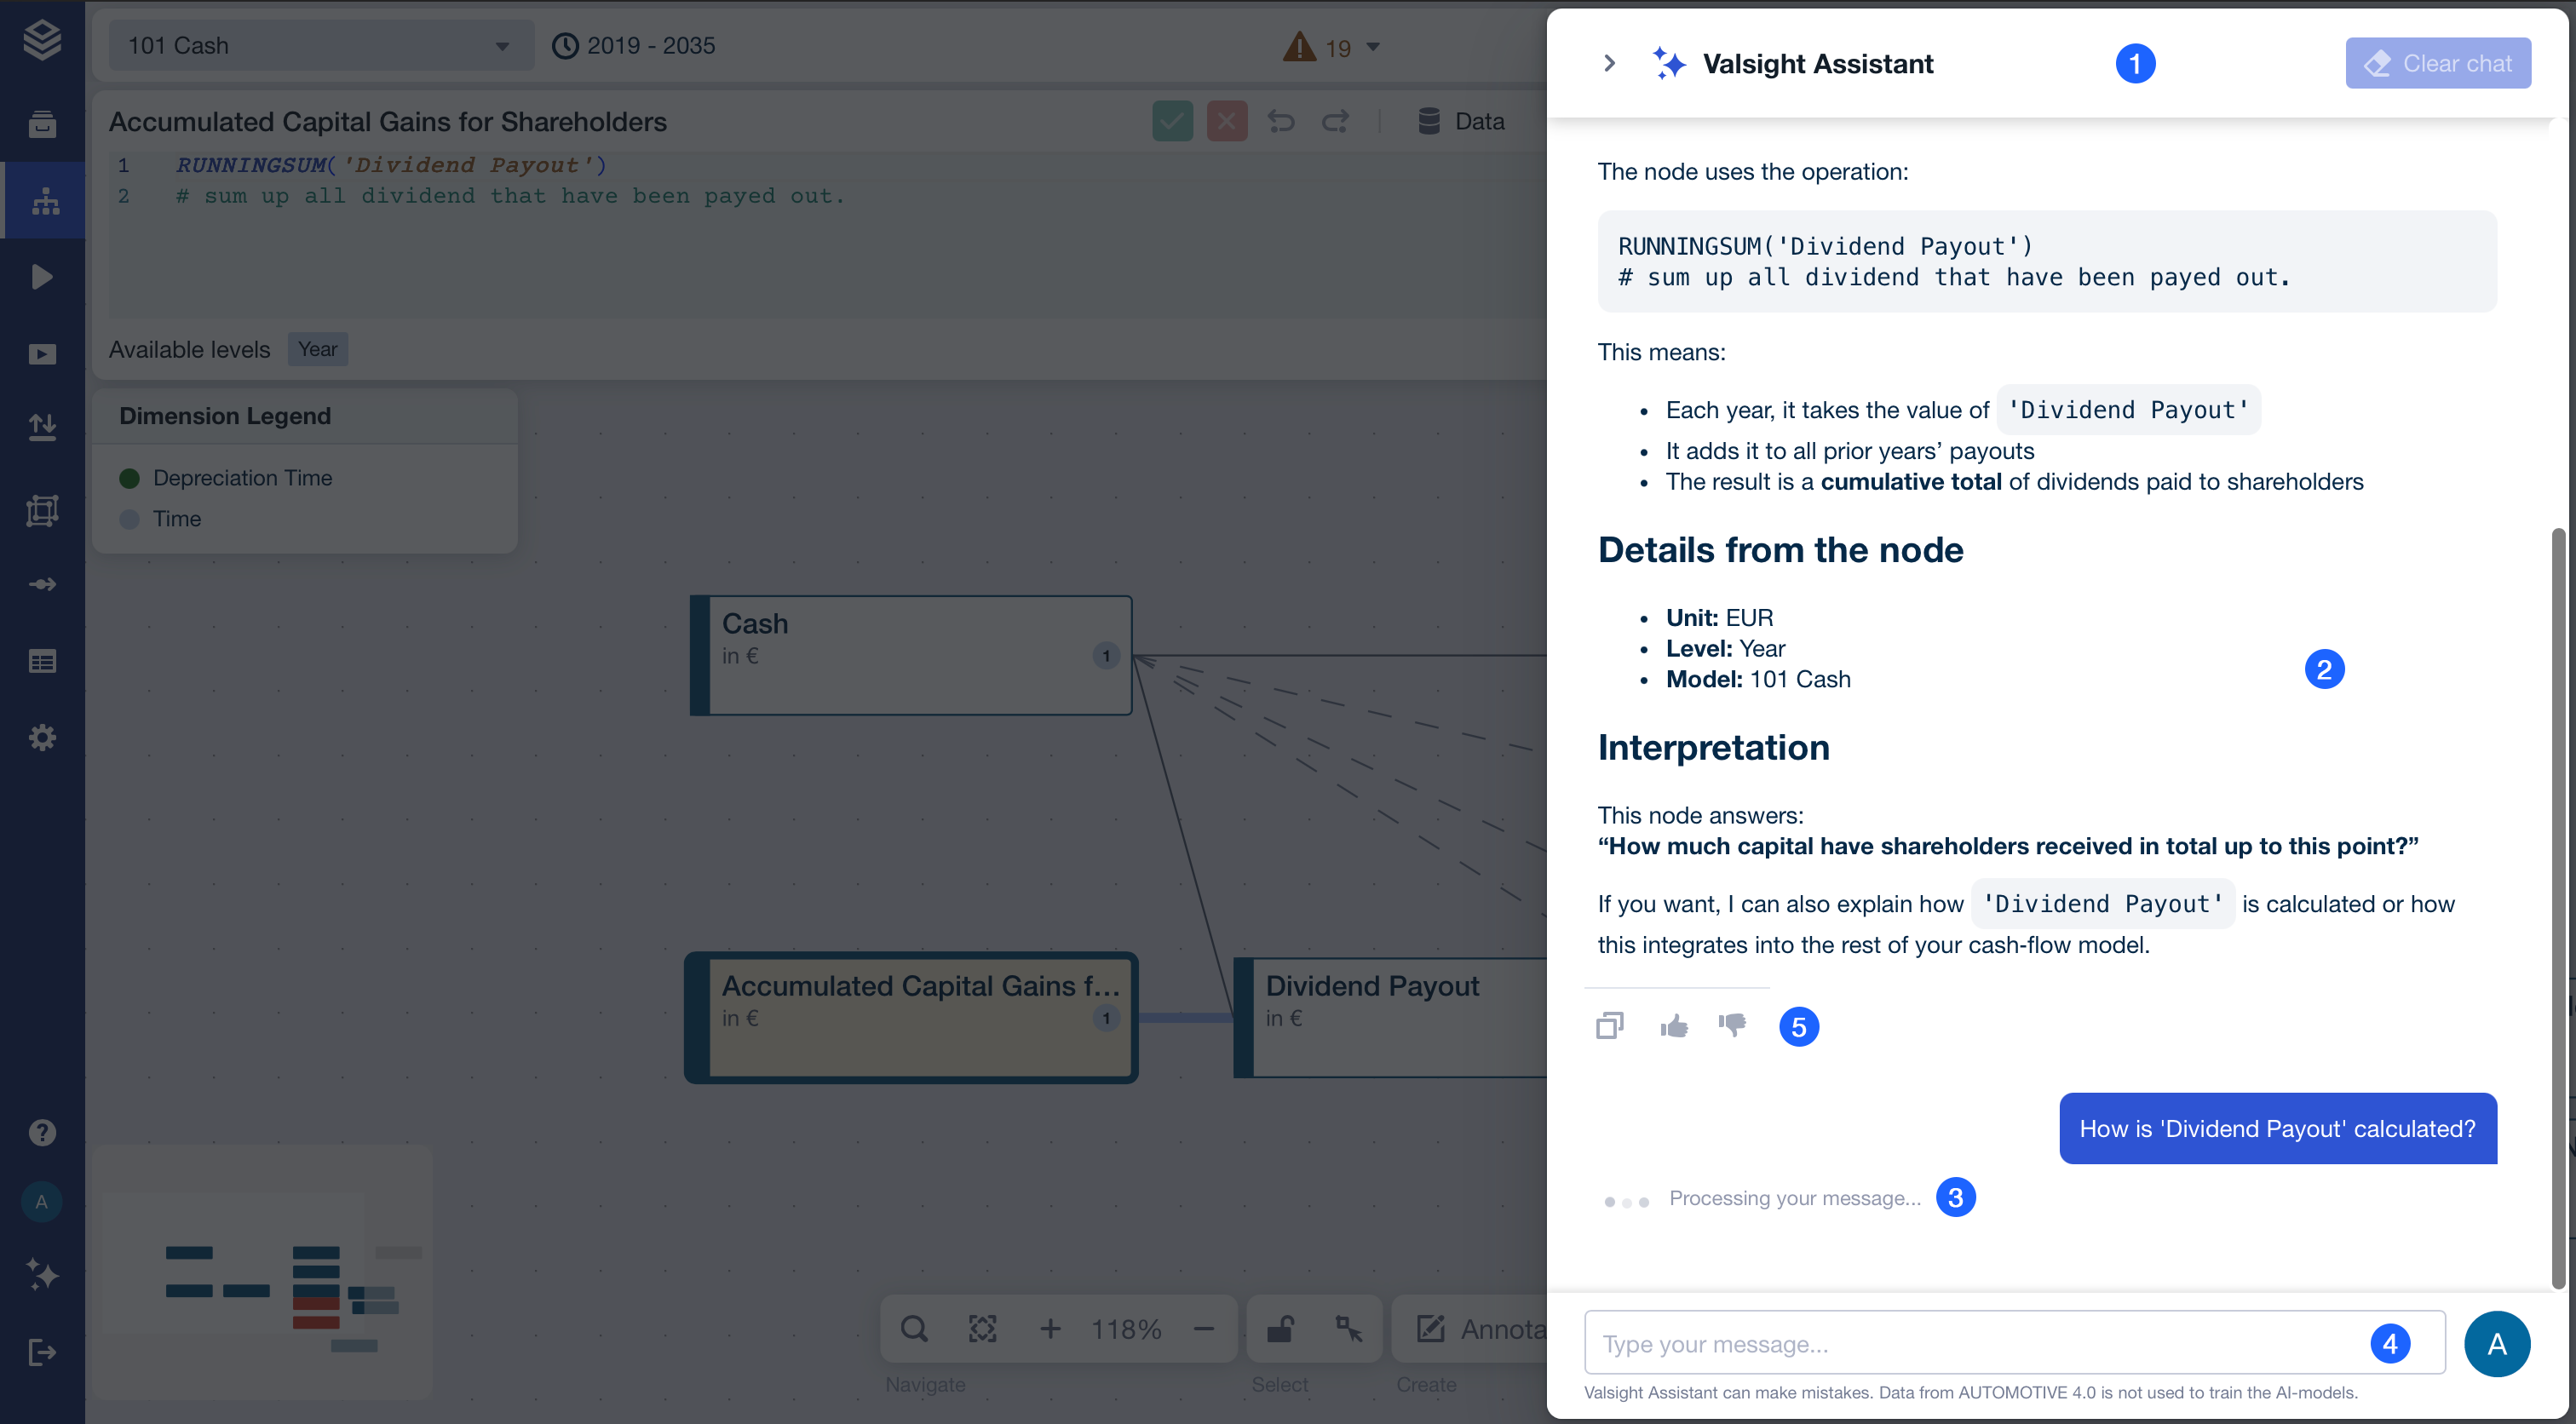Image resolution: width=2576 pixels, height=1424 pixels.
Task: Click the help question mark icon
Action: [42, 1132]
